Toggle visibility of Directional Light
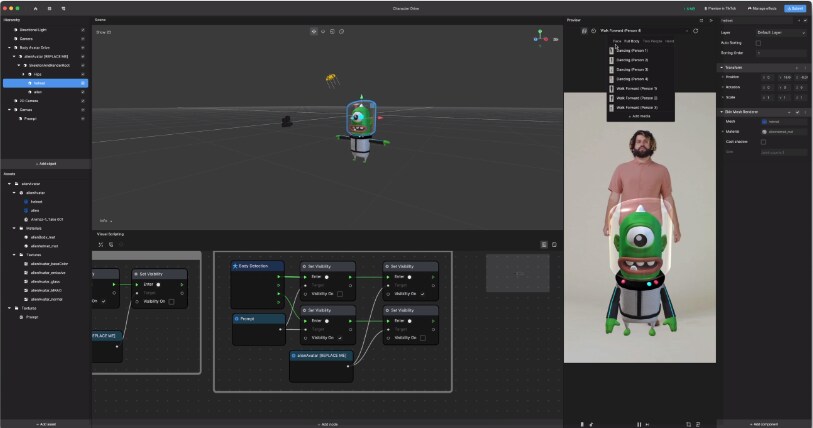 tap(83, 30)
